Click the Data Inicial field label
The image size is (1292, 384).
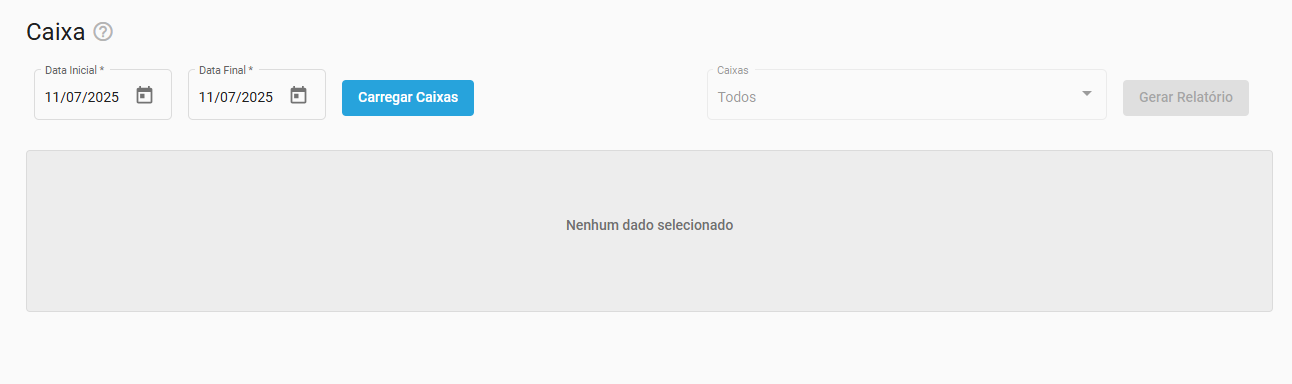74,71
